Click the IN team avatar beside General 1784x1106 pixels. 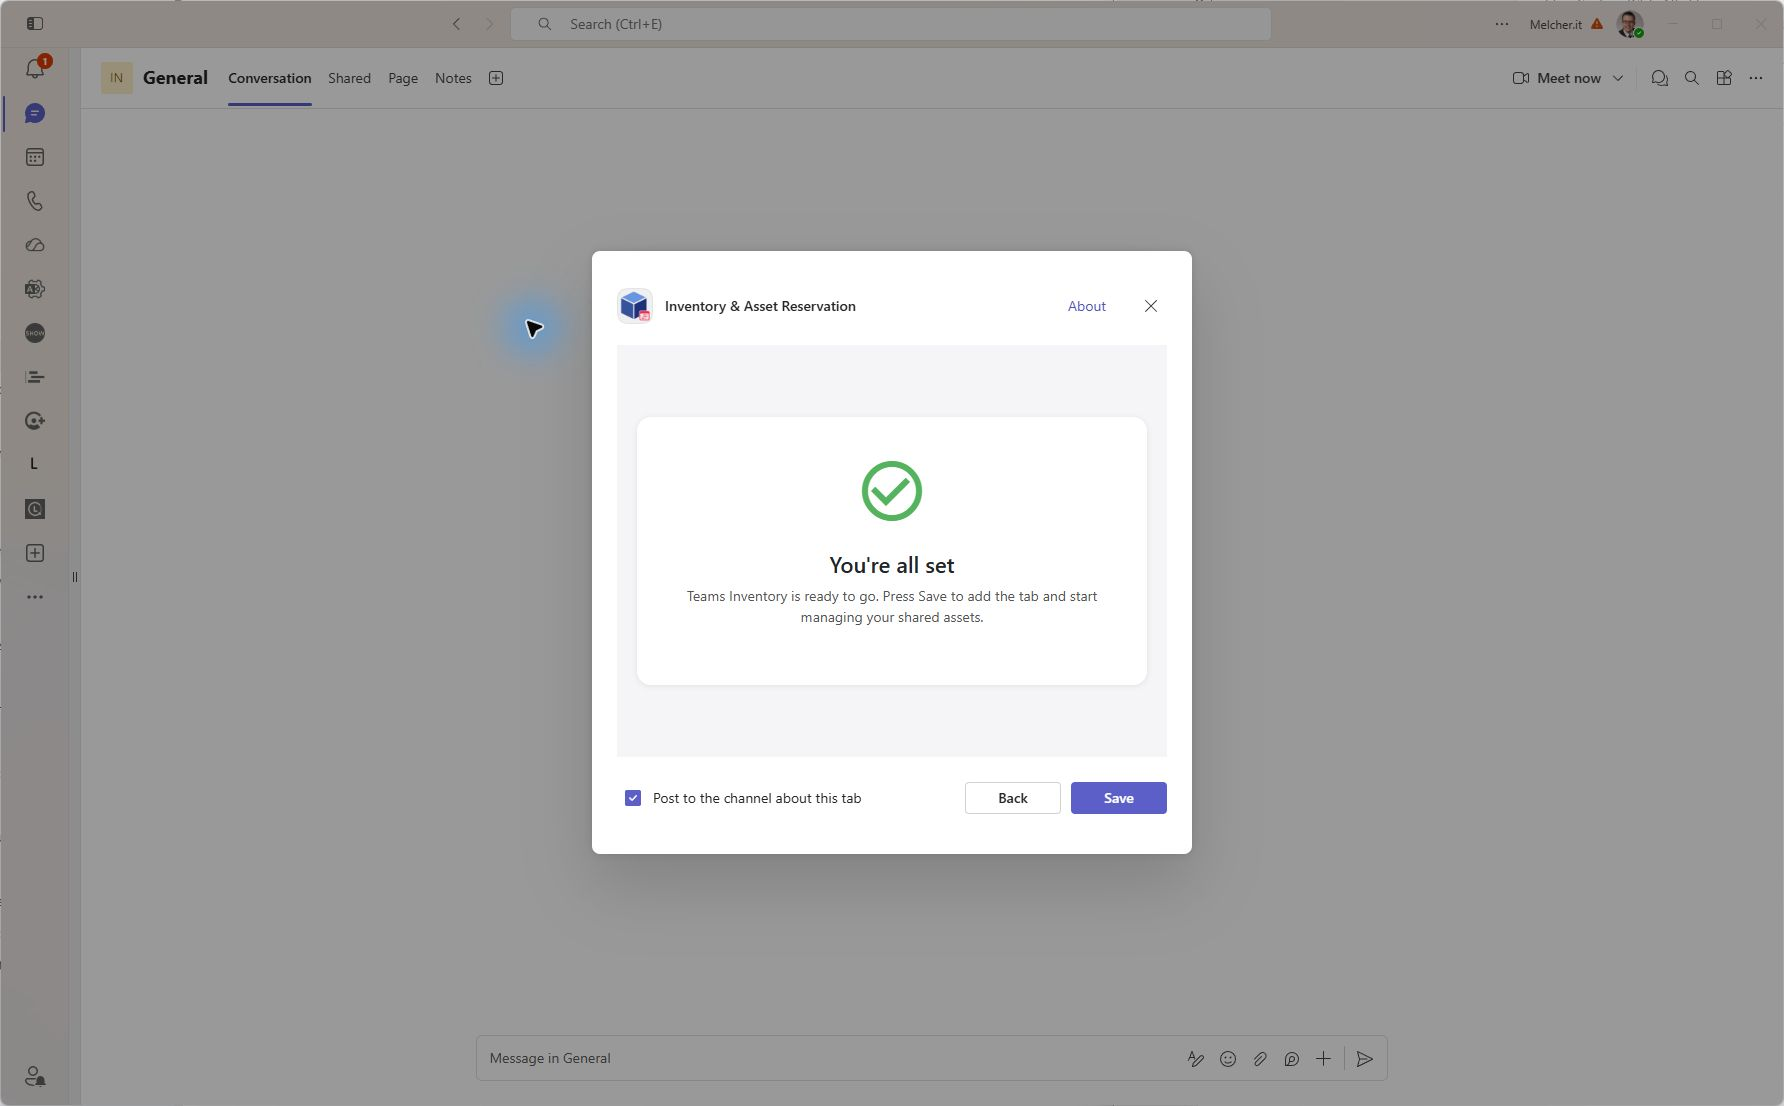pos(117,78)
